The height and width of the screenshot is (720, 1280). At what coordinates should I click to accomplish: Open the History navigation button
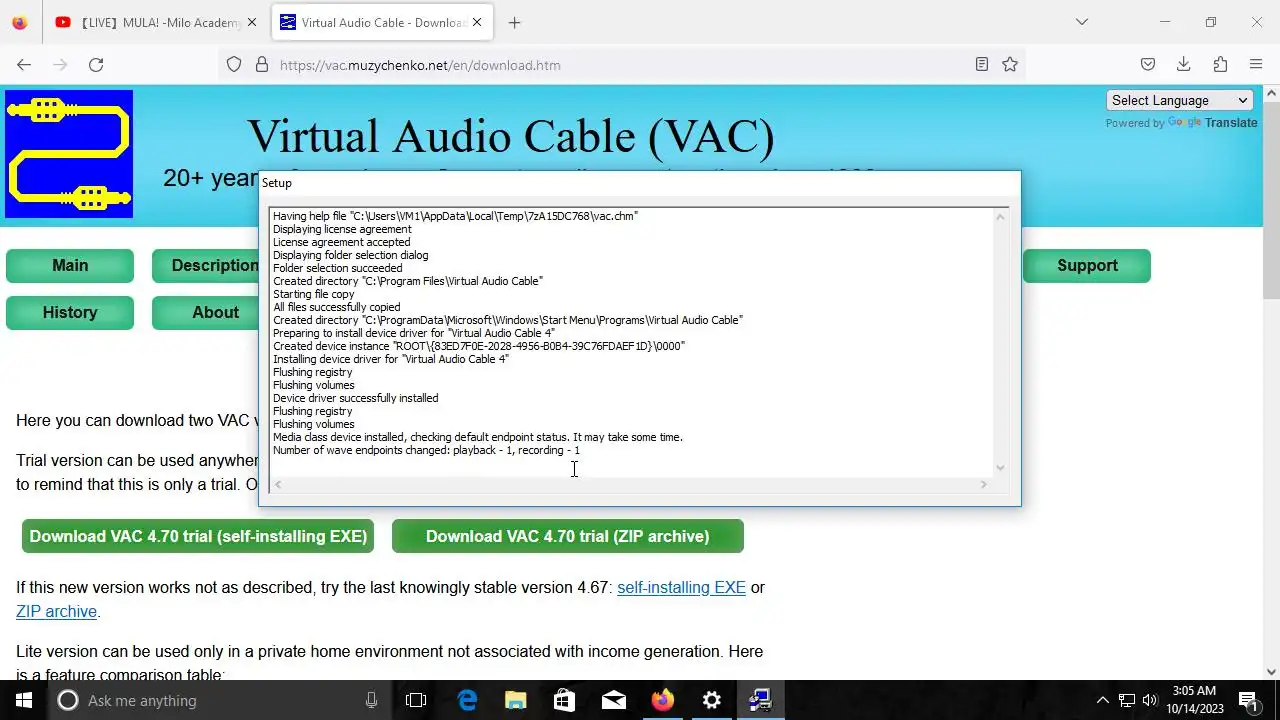pyautogui.click(x=70, y=312)
